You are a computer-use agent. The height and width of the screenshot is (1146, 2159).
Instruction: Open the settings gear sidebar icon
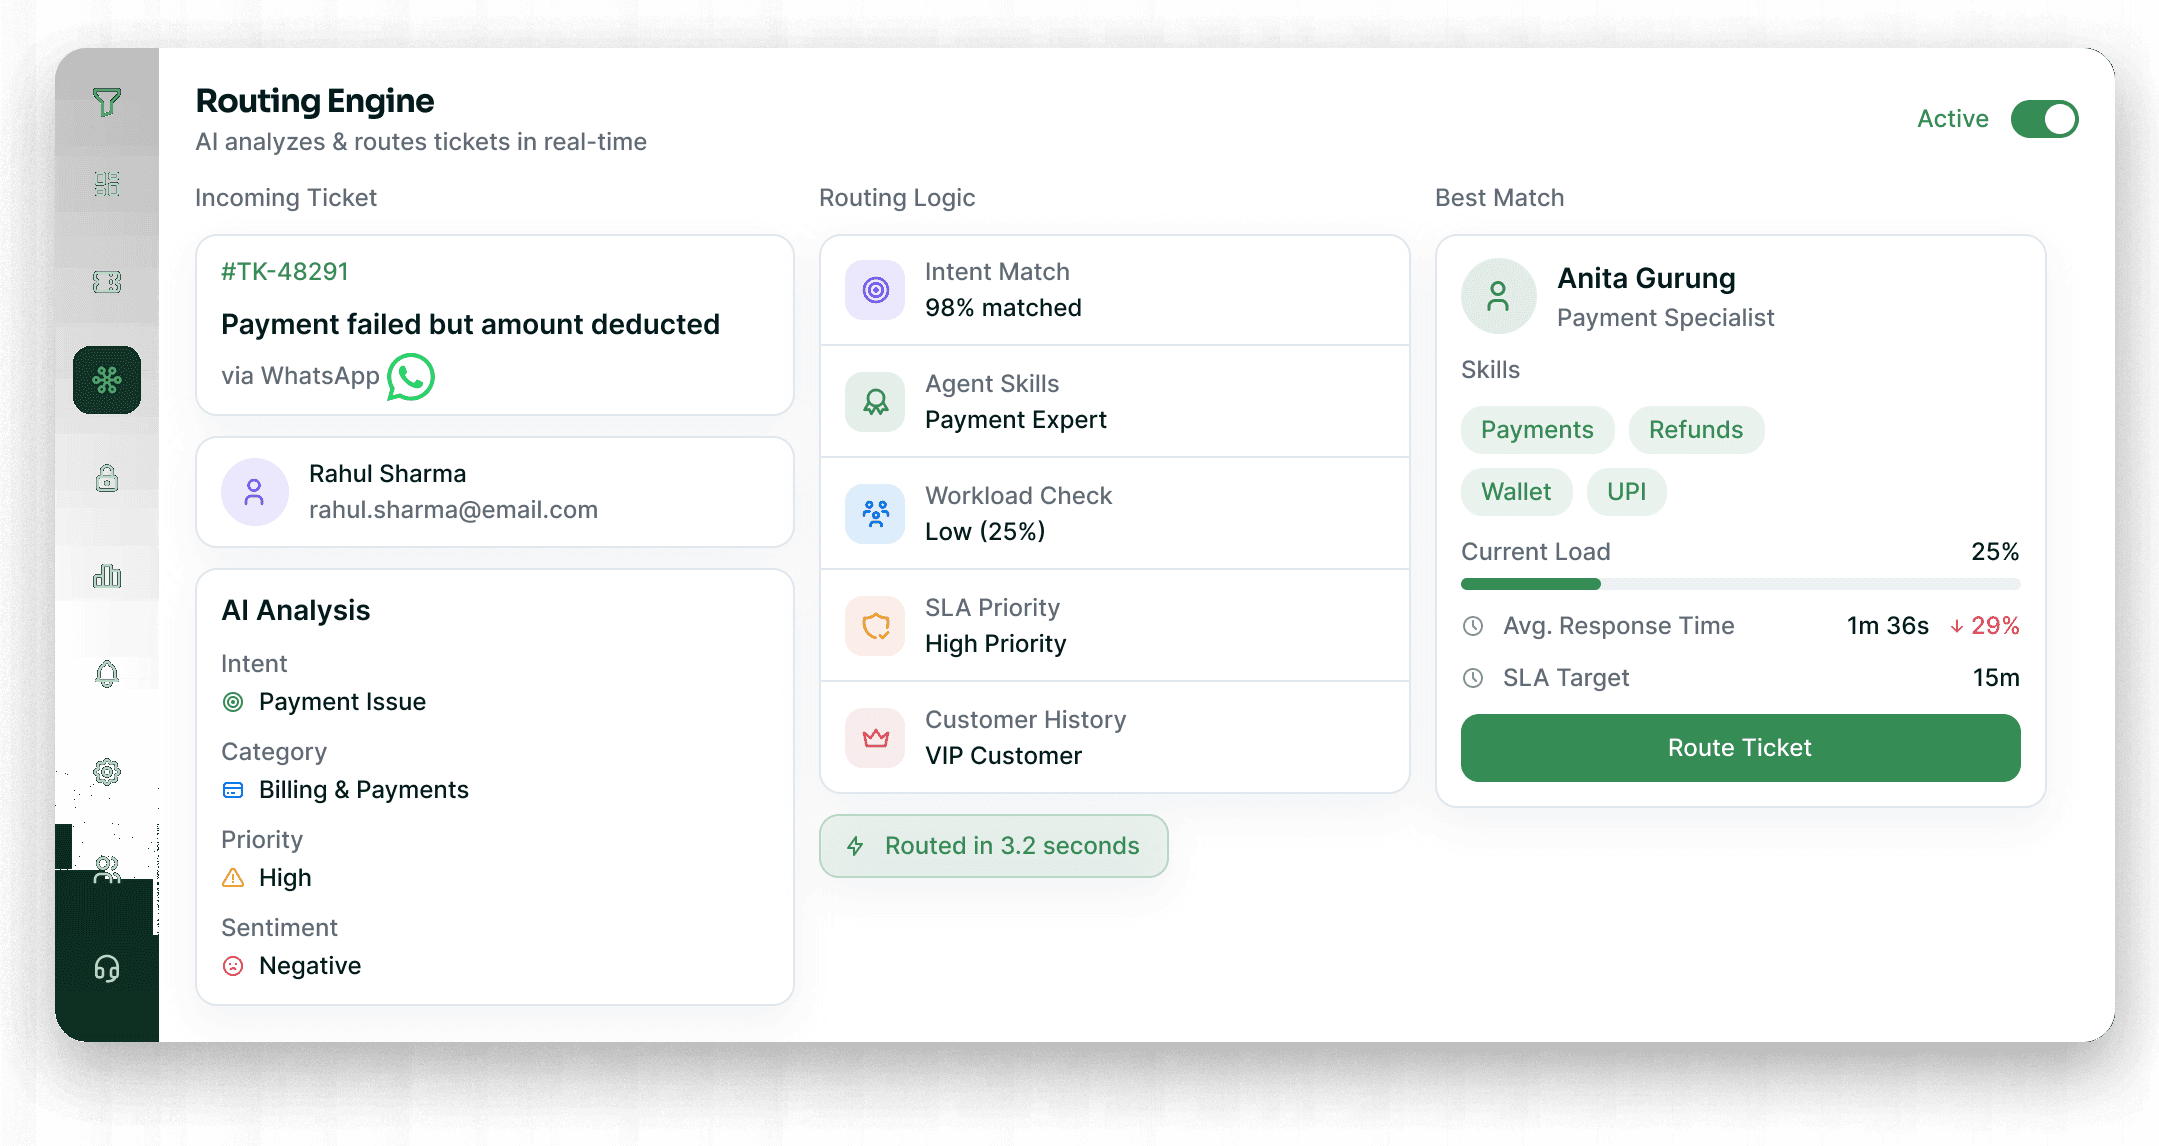pos(107,772)
